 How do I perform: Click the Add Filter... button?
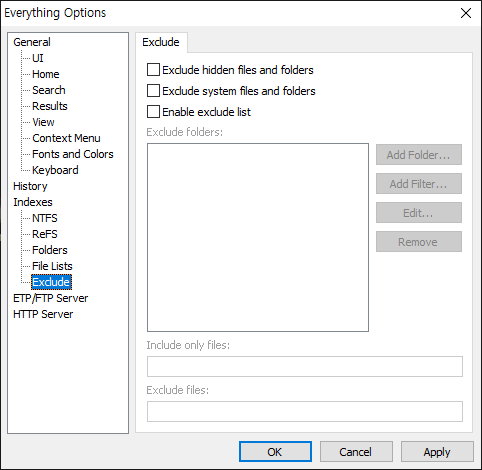click(419, 184)
